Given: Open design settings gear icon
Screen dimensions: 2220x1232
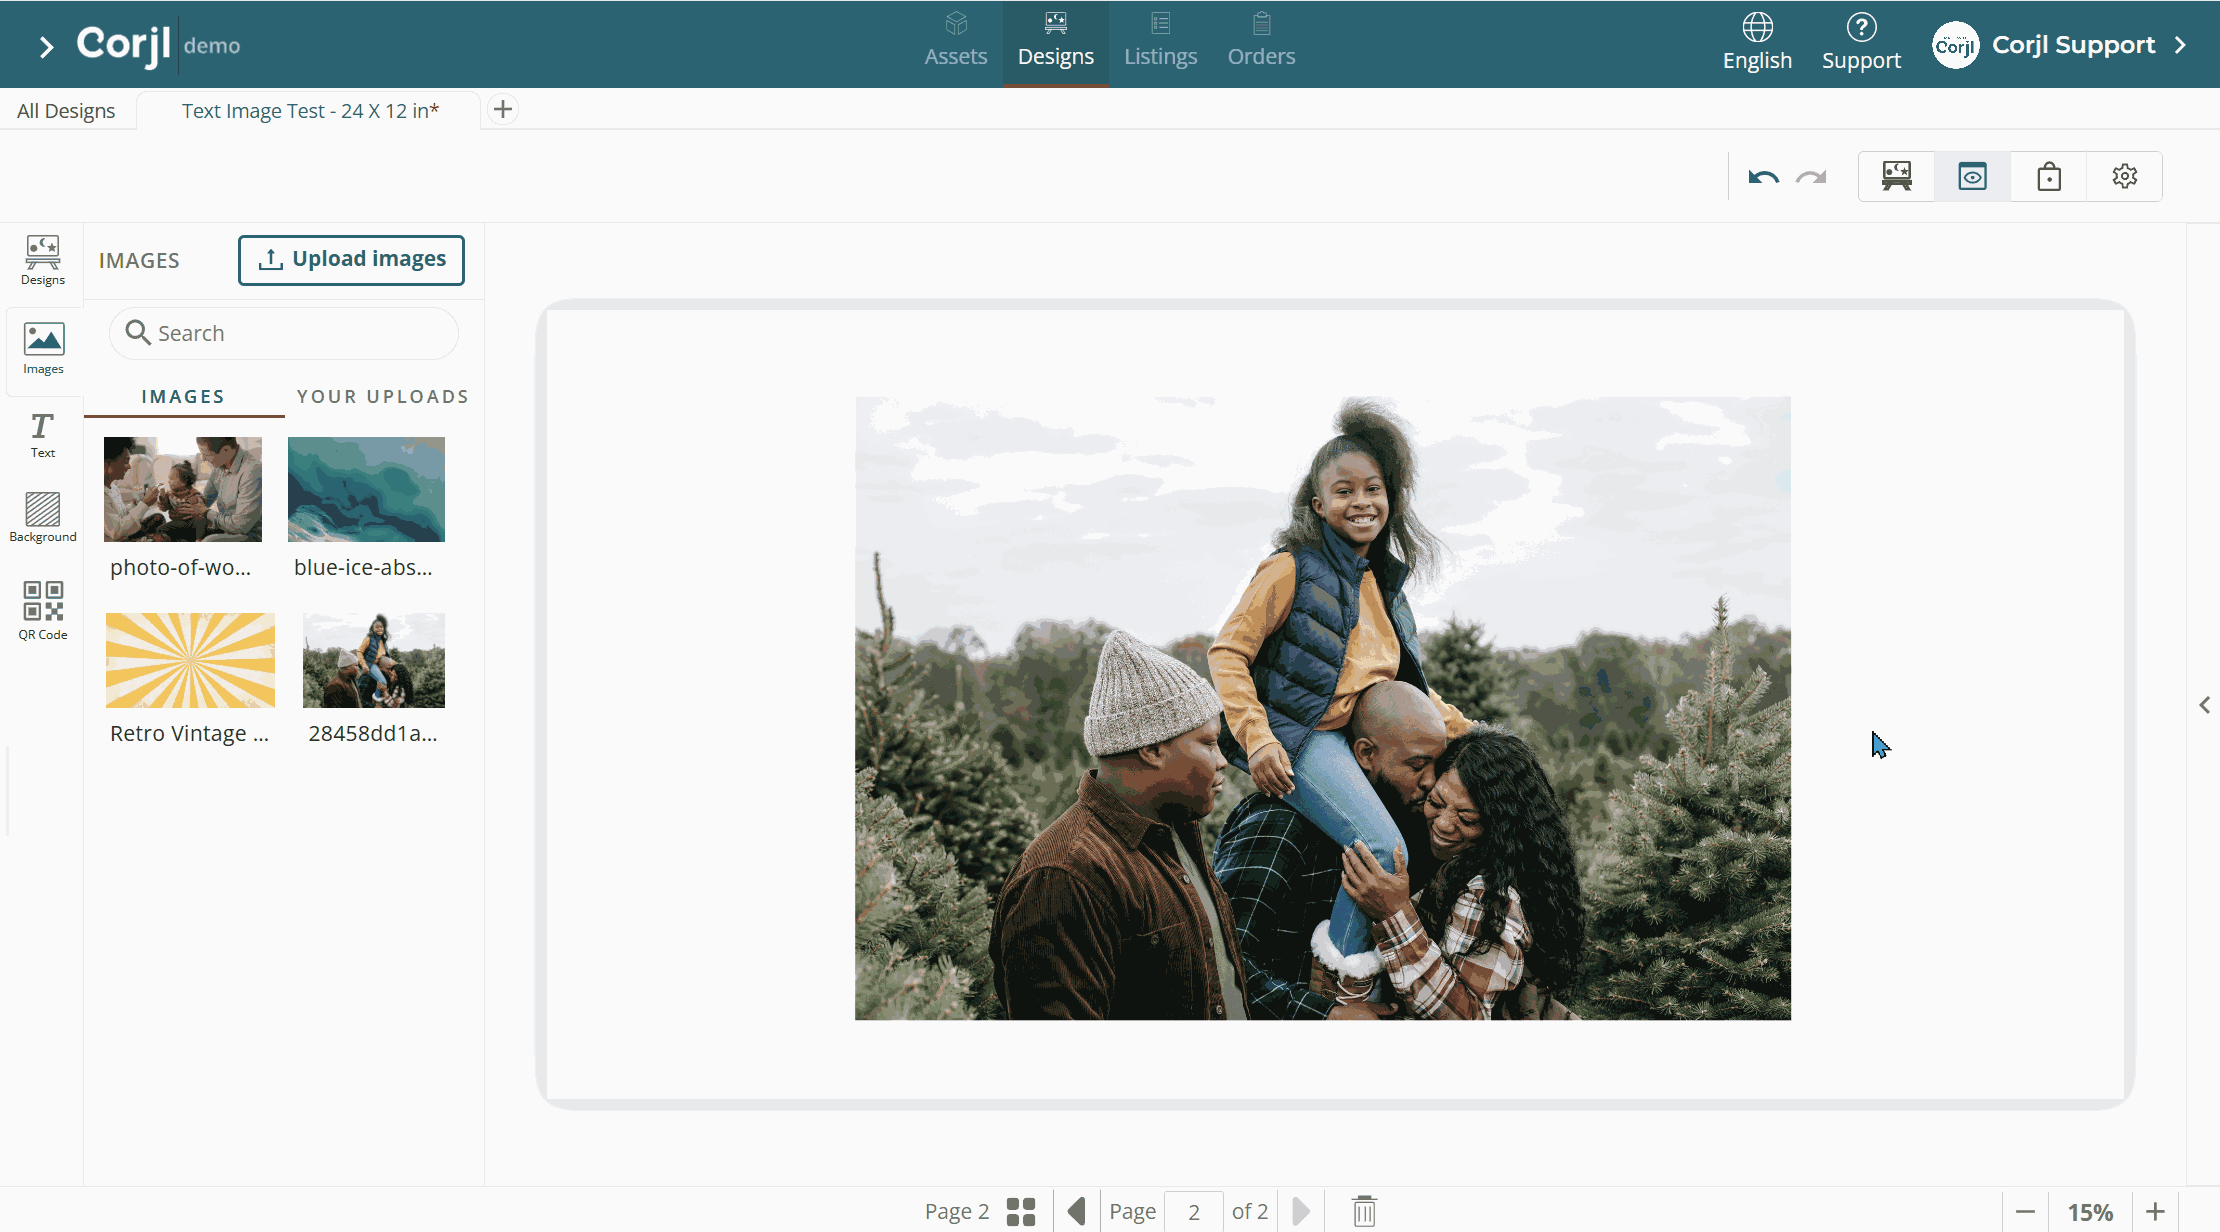Looking at the screenshot, I should (2124, 177).
